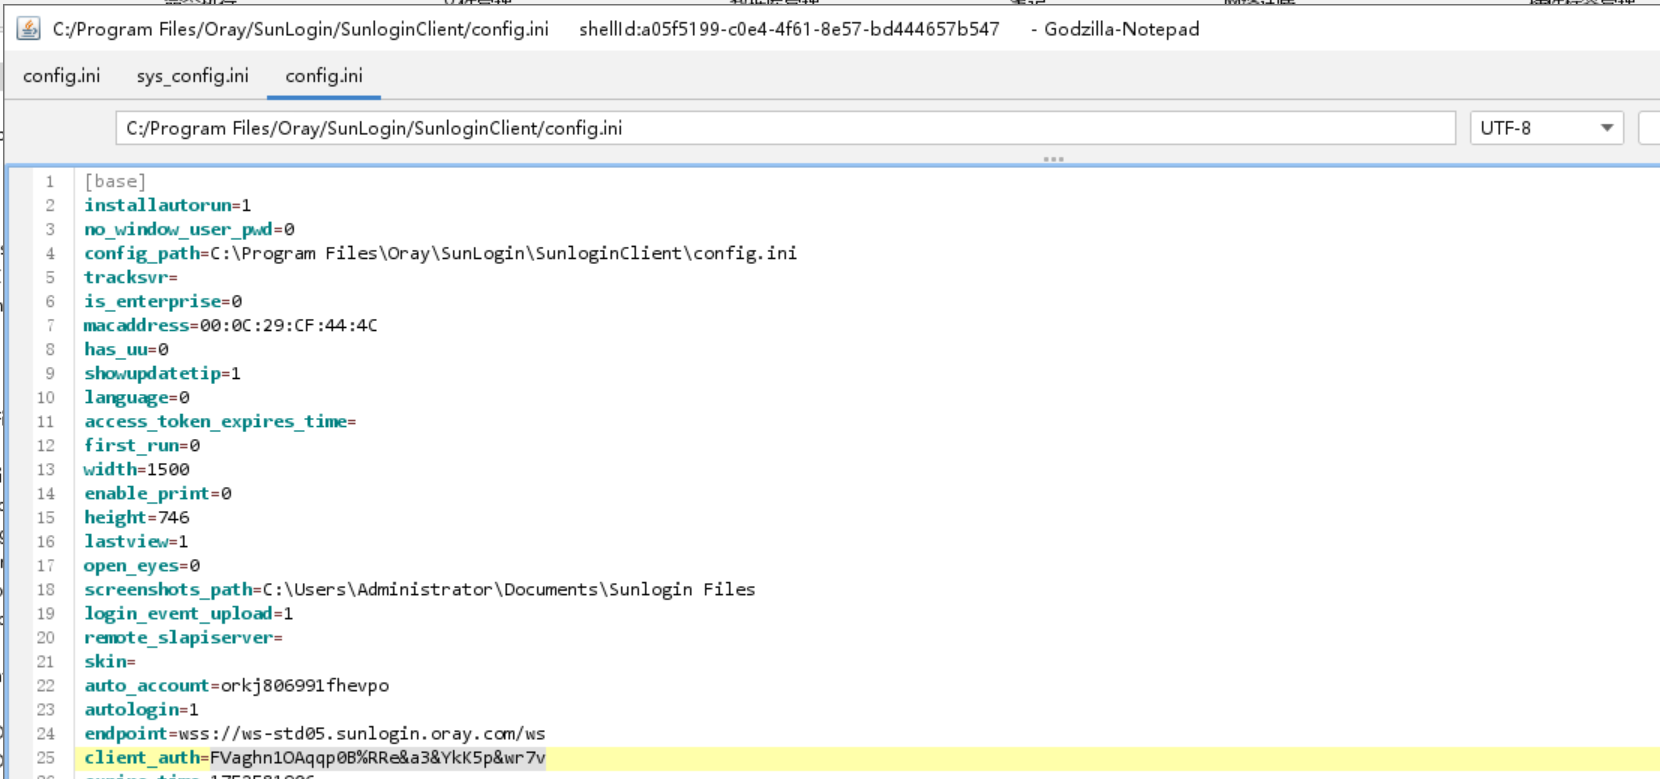The height and width of the screenshot is (779, 1660).
Task: Click the [base] section header on line 1
Action: (x=115, y=181)
